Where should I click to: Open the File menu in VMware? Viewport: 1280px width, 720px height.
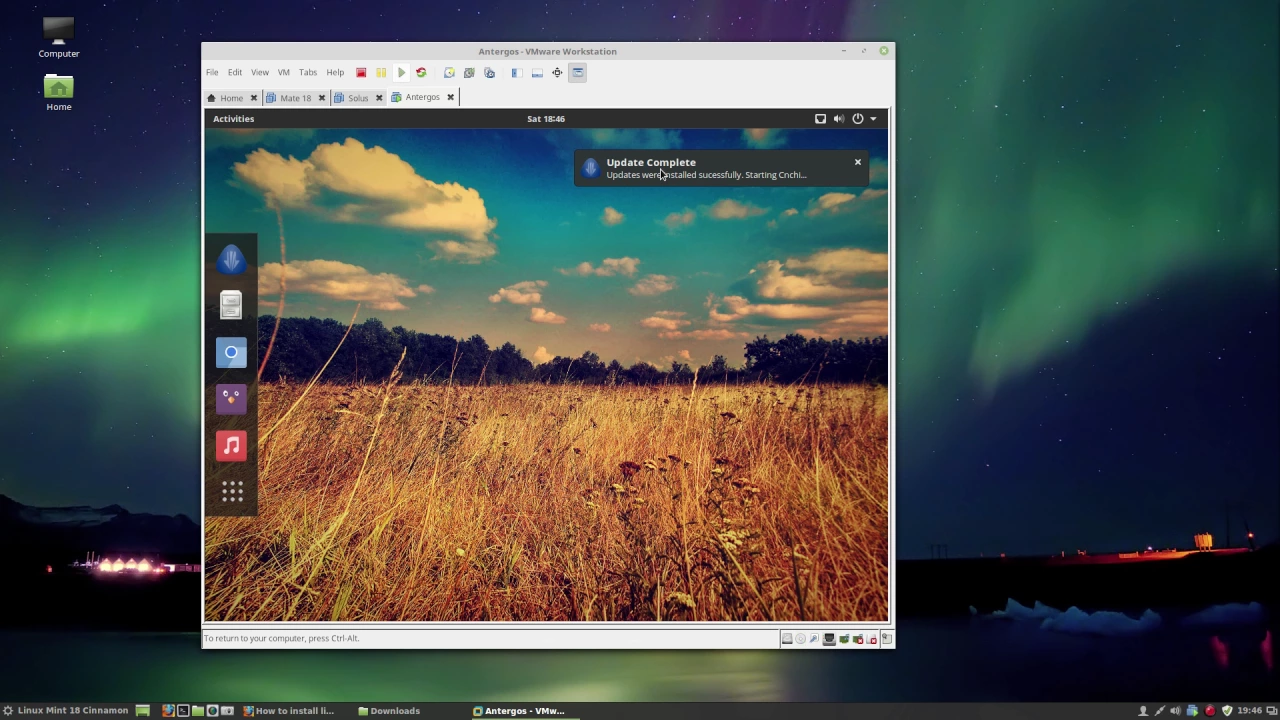[x=212, y=72]
